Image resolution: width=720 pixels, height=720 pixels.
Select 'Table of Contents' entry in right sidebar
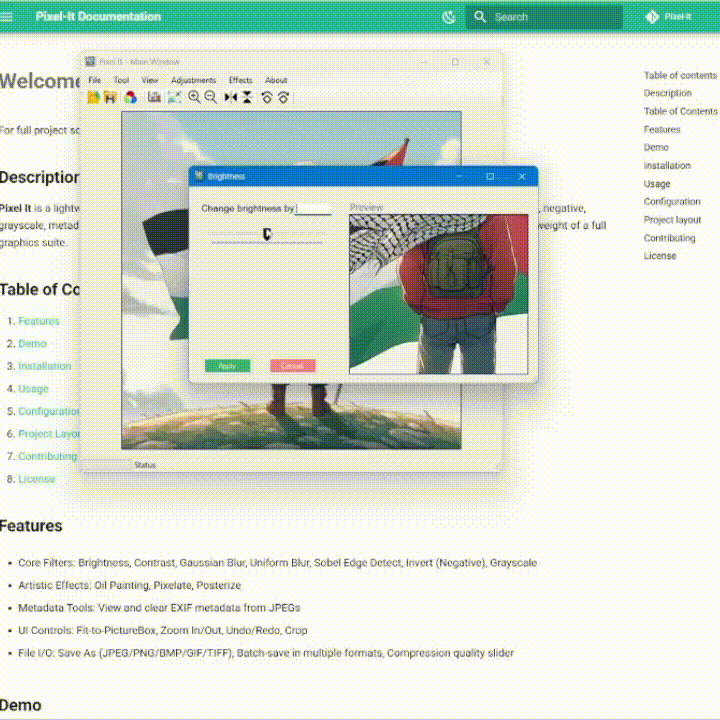pos(681,111)
